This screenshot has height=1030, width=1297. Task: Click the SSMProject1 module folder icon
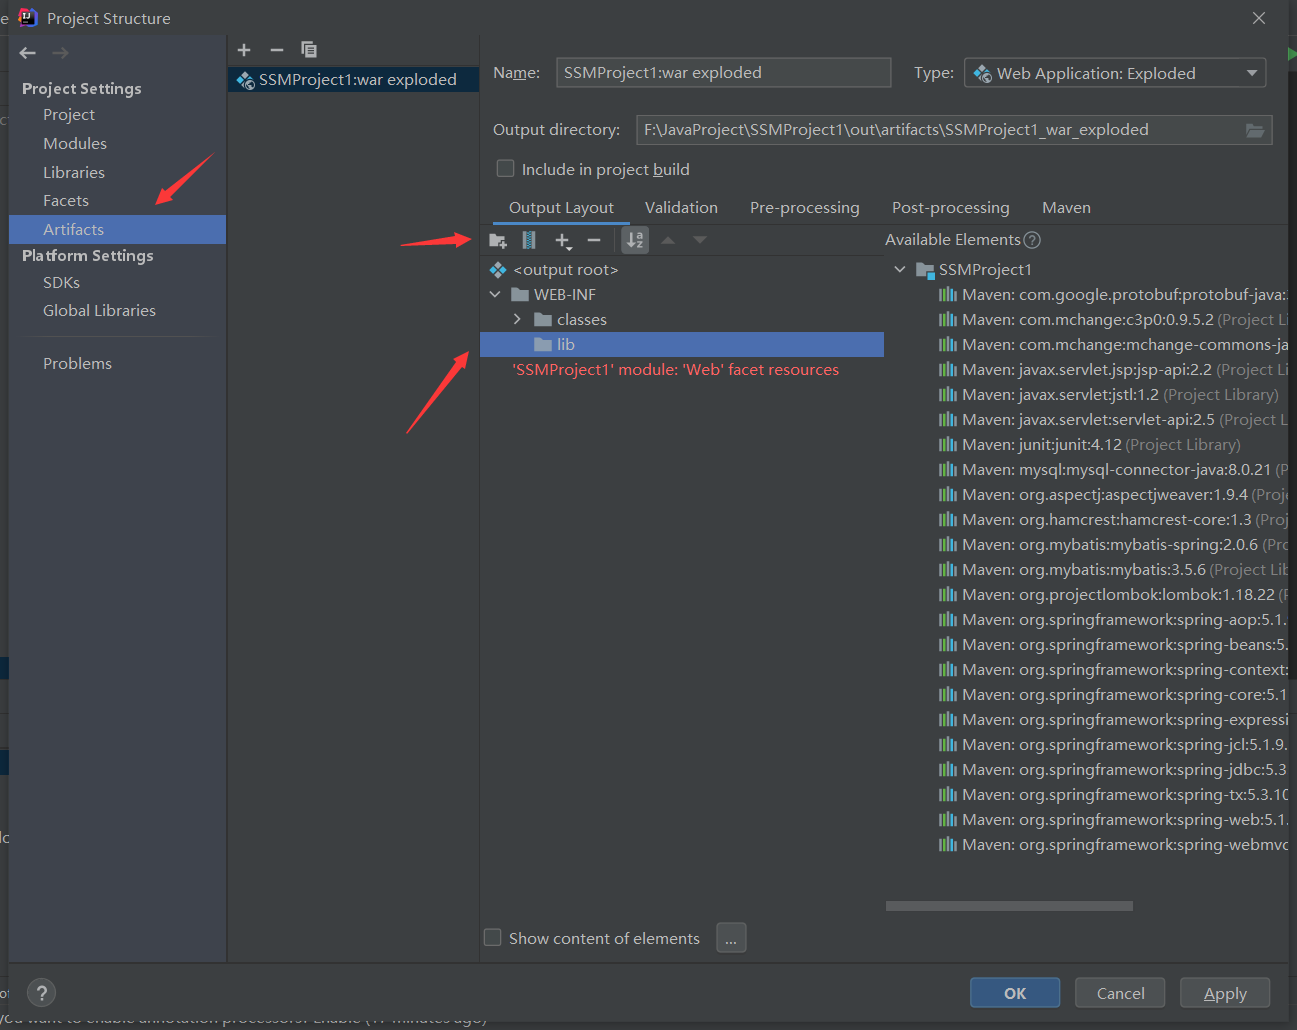[925, 270]
